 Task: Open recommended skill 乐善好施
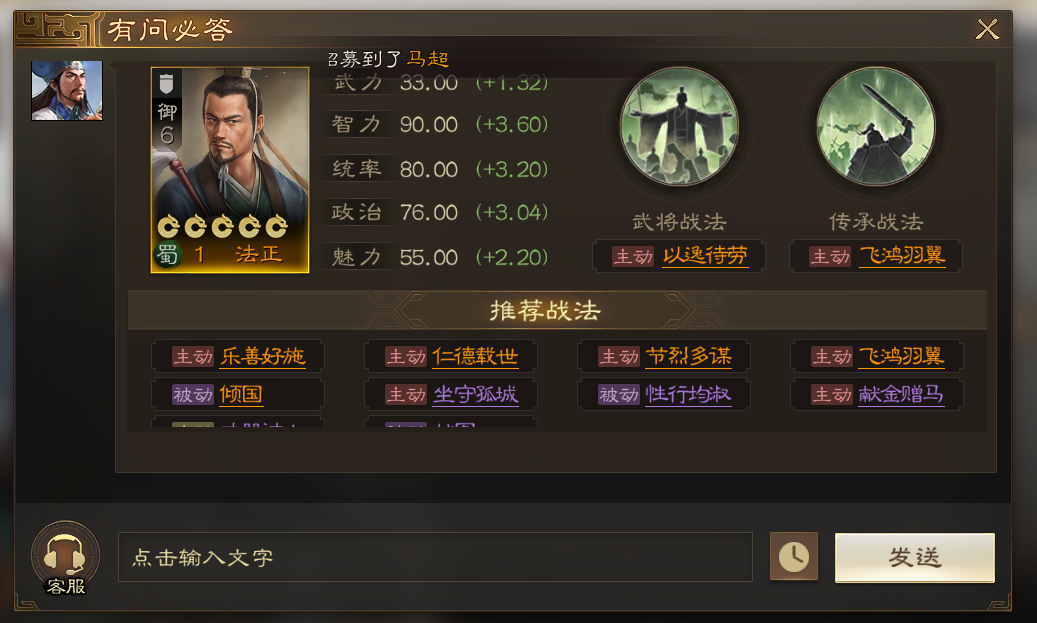(263, 356)
